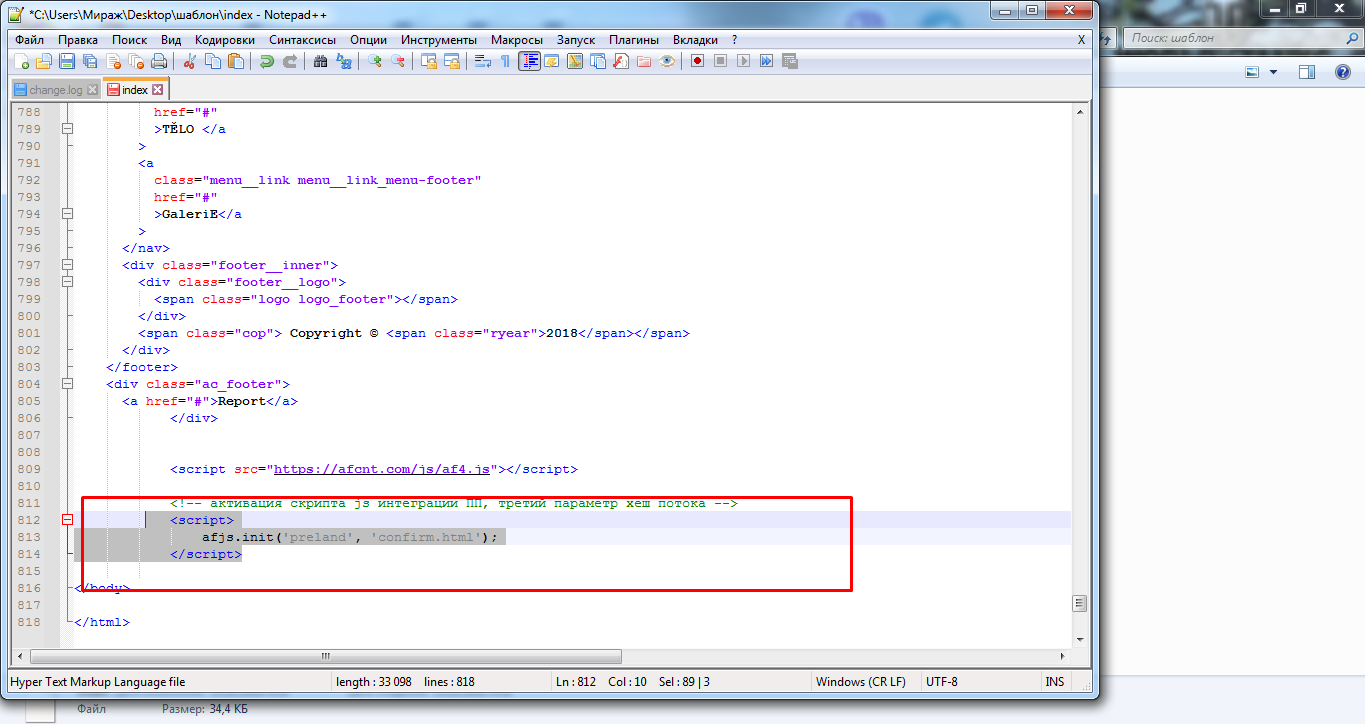Open Find with the binoculars icon
This screenshot has width=1365, height=724.
pyautogui.click(x=320, y=61)
